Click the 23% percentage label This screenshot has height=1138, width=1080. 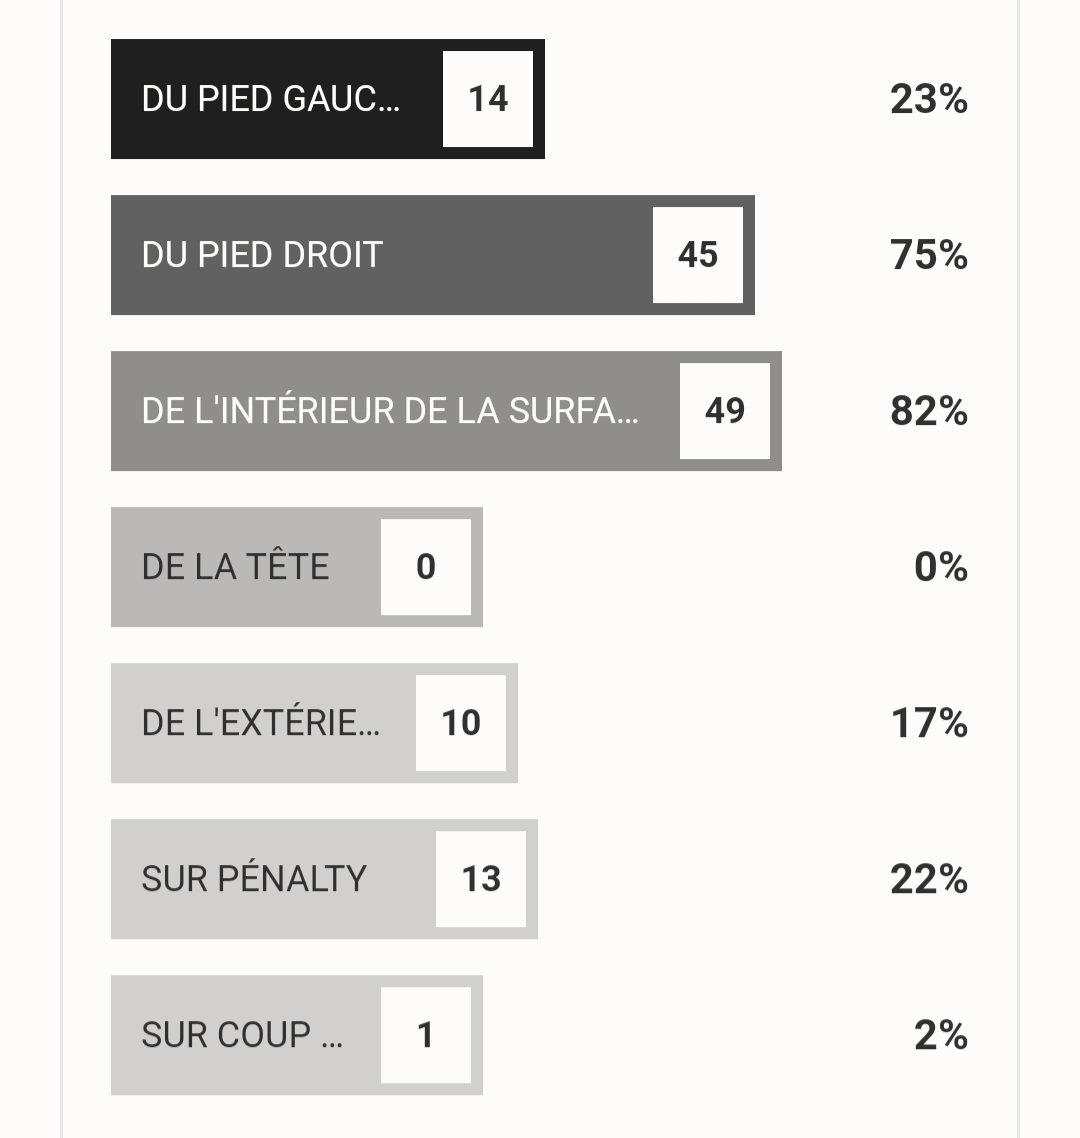point(928,99)
